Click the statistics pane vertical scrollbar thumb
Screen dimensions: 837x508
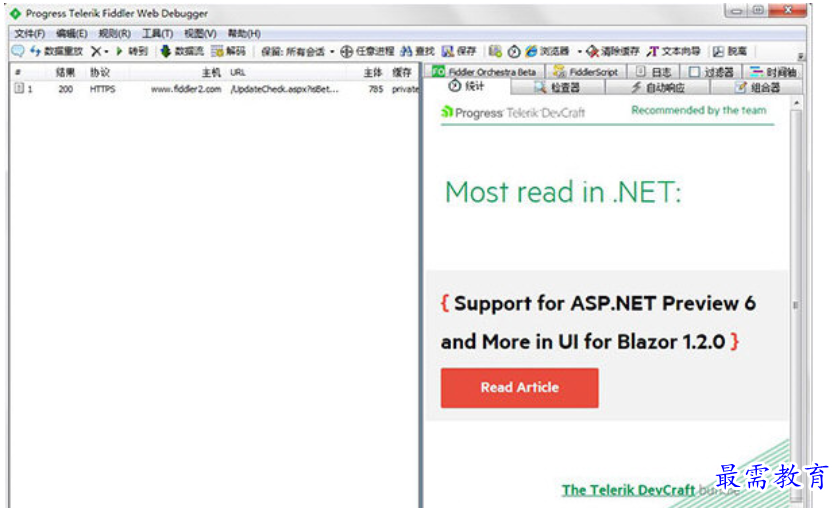click(x=796, y=305)
